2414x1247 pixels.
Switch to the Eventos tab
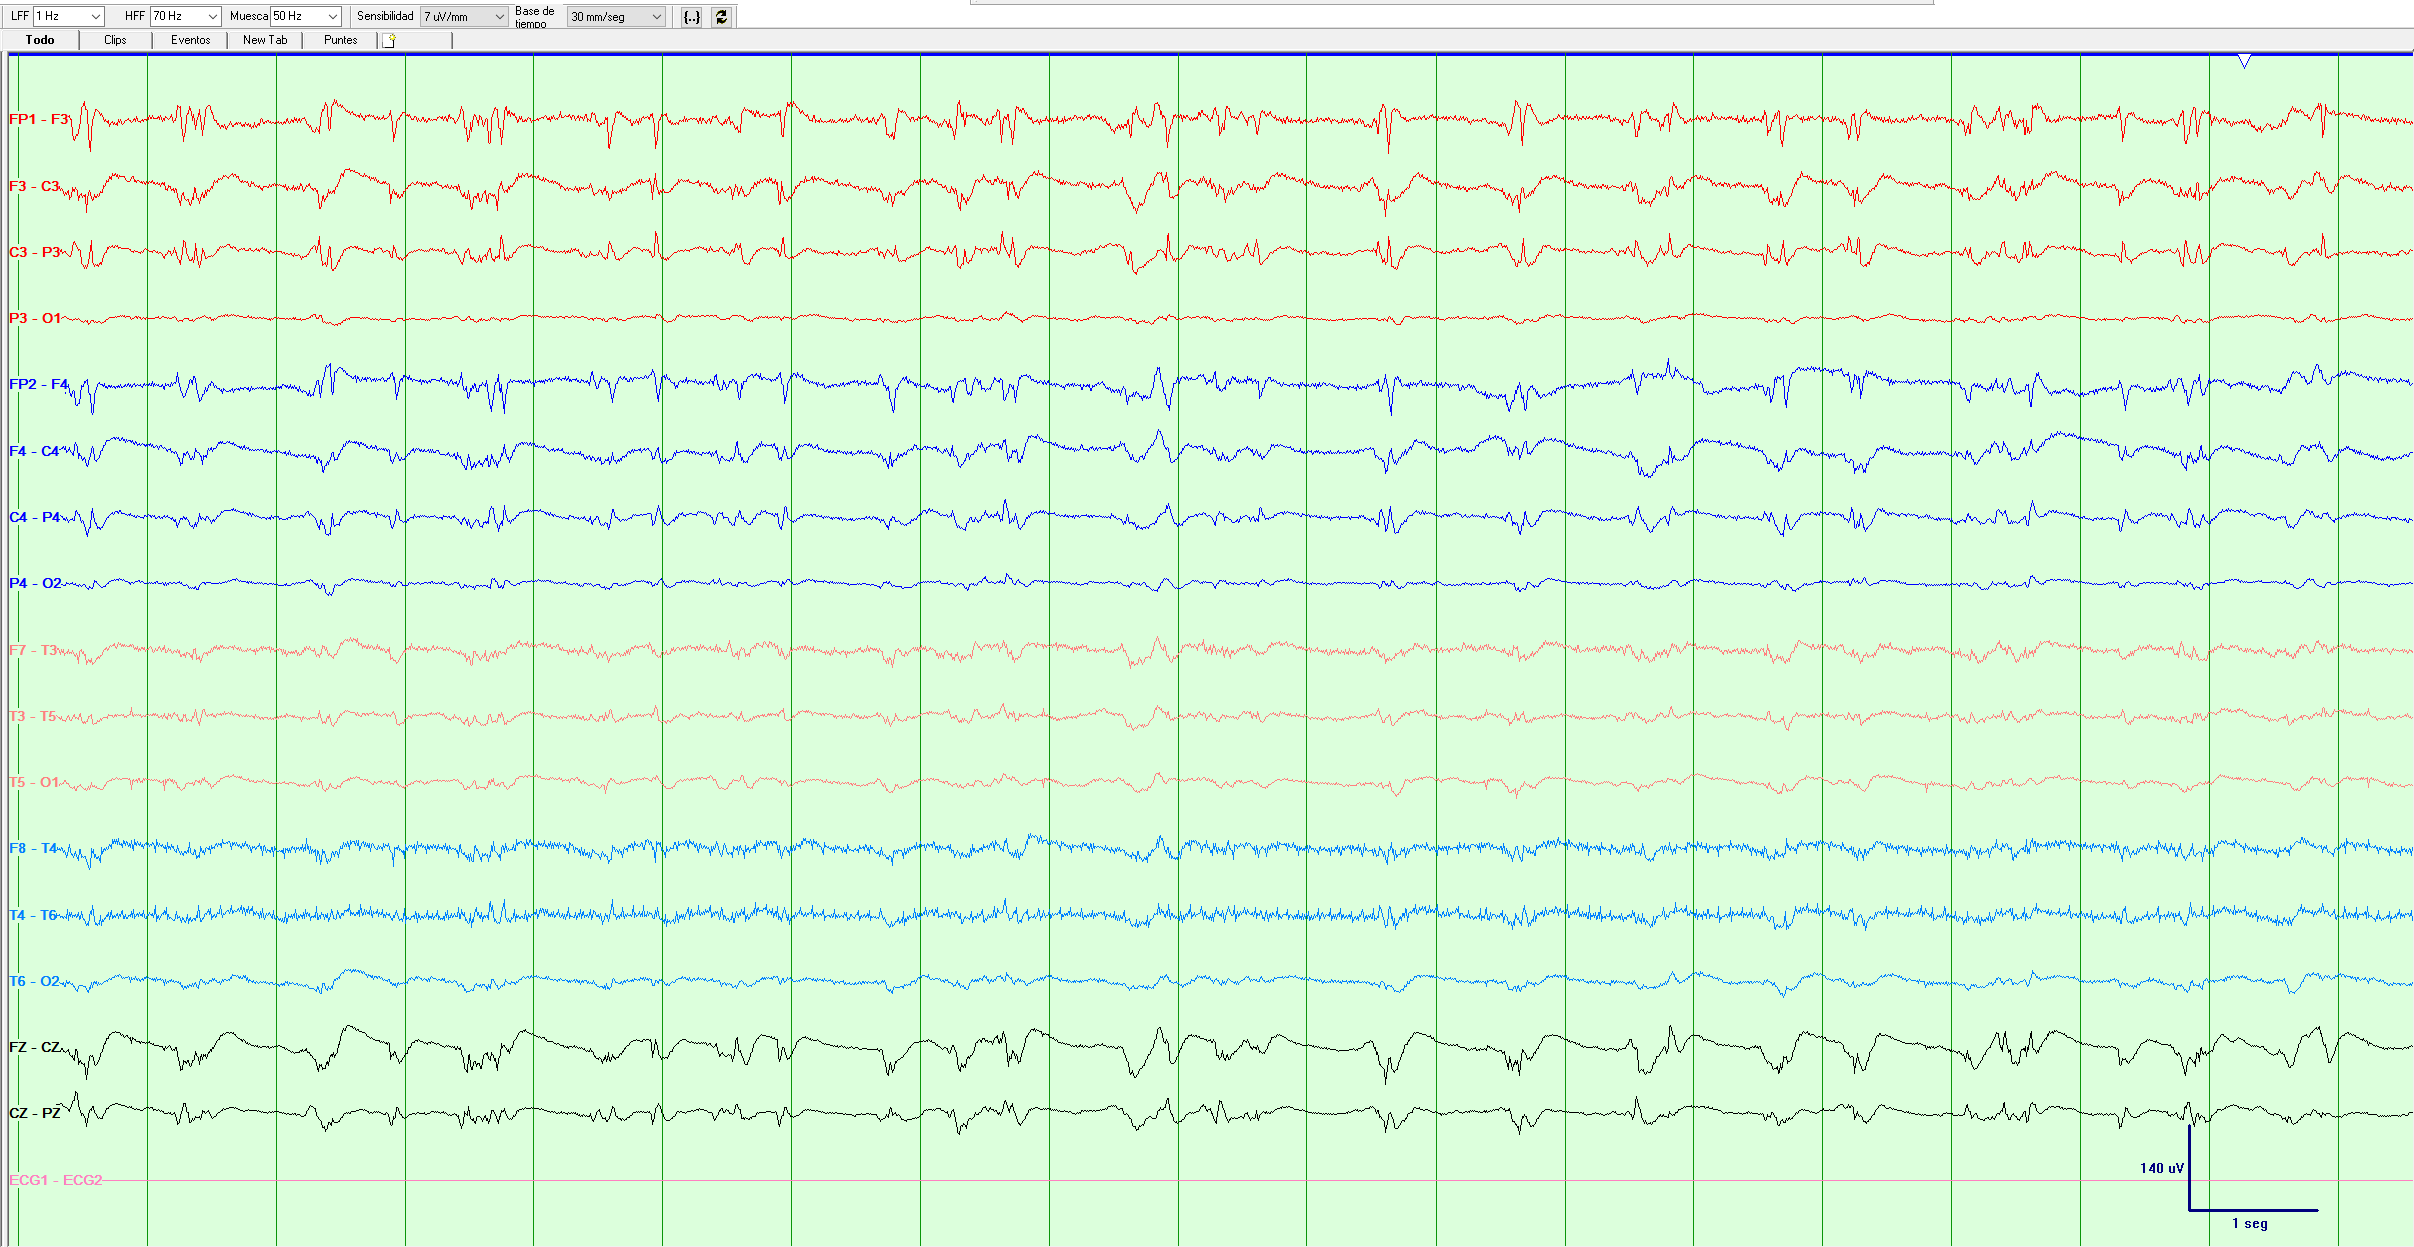[x=190, y=40]
